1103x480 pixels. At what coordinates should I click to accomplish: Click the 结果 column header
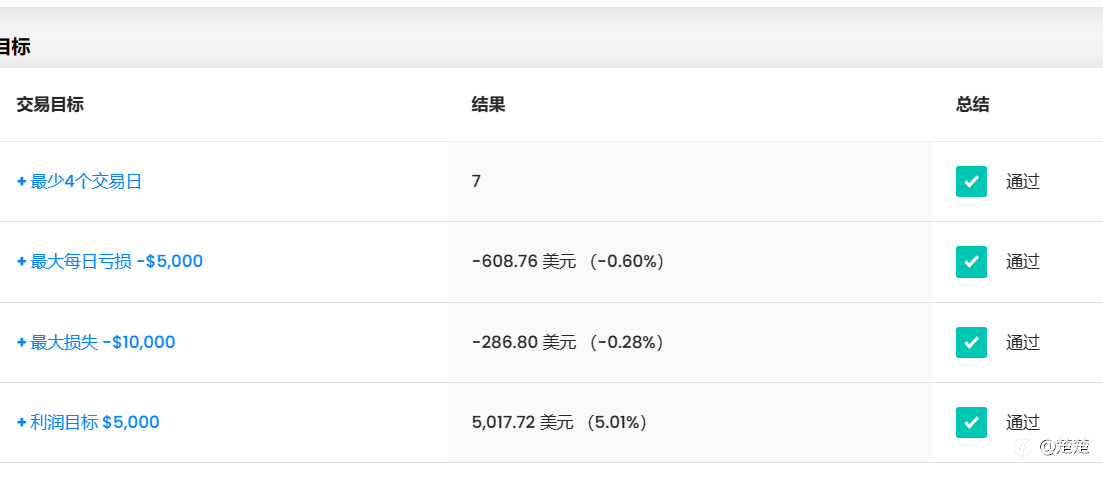[488, 105]
